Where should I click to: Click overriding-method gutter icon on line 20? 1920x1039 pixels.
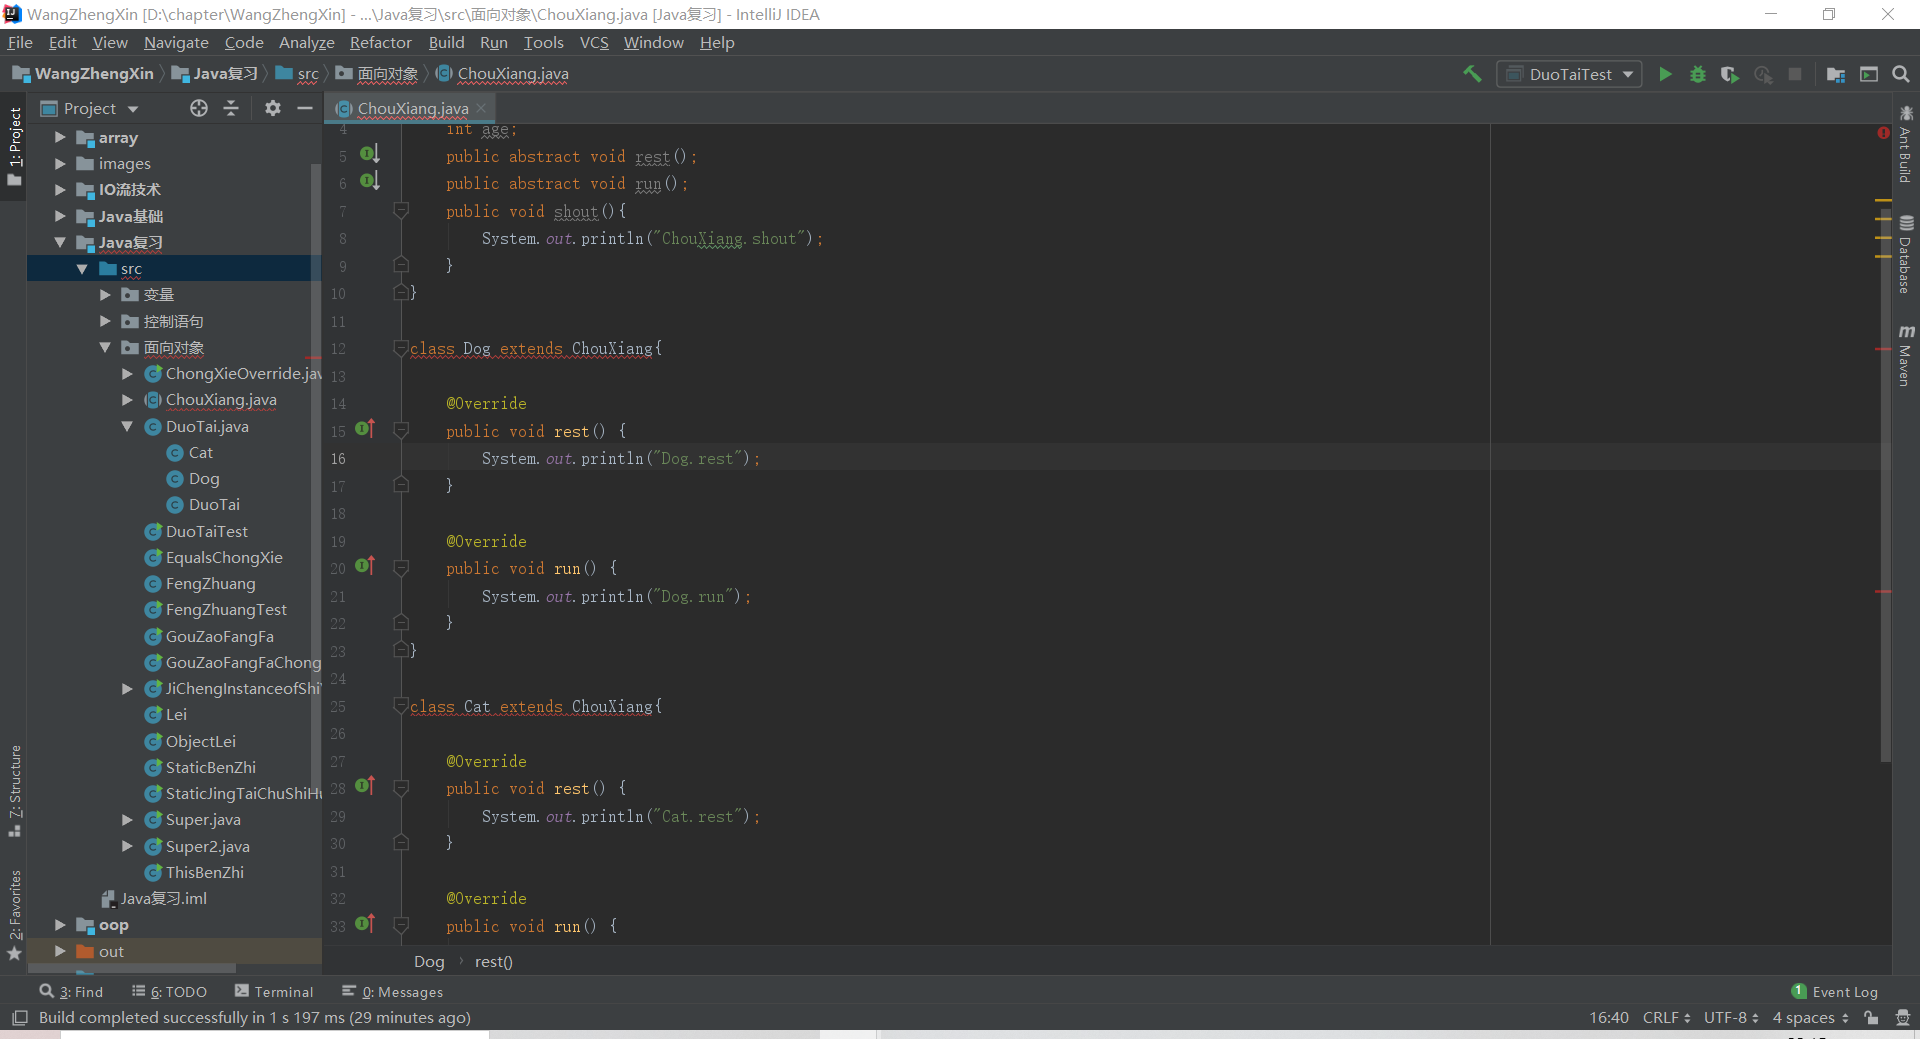[365, 566]
